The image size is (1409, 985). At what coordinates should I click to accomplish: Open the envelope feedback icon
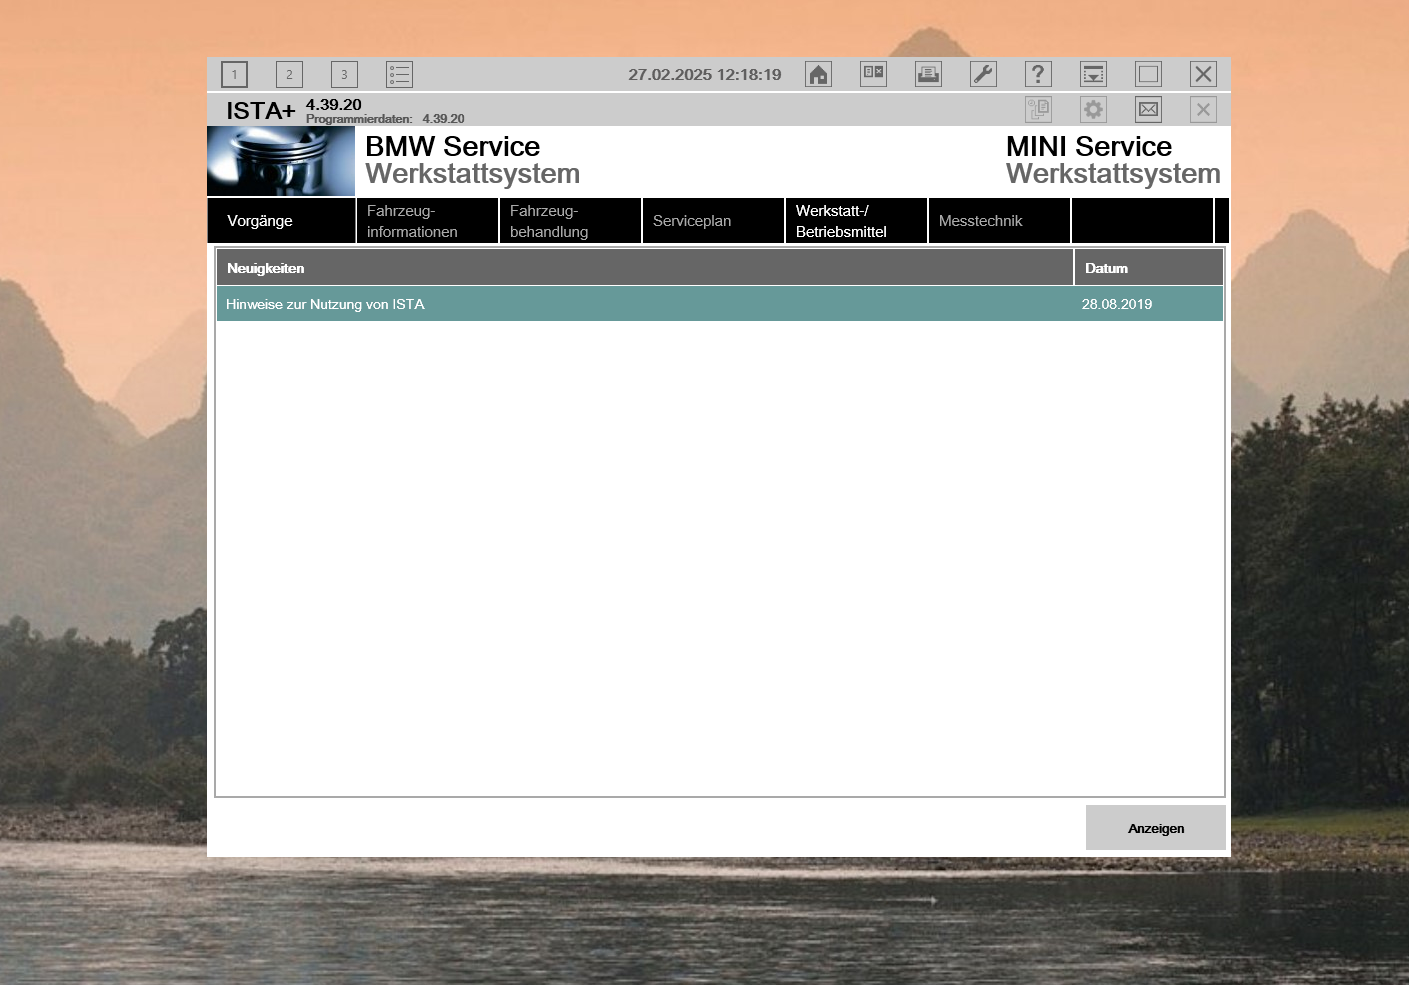(x=1148, y=109)
